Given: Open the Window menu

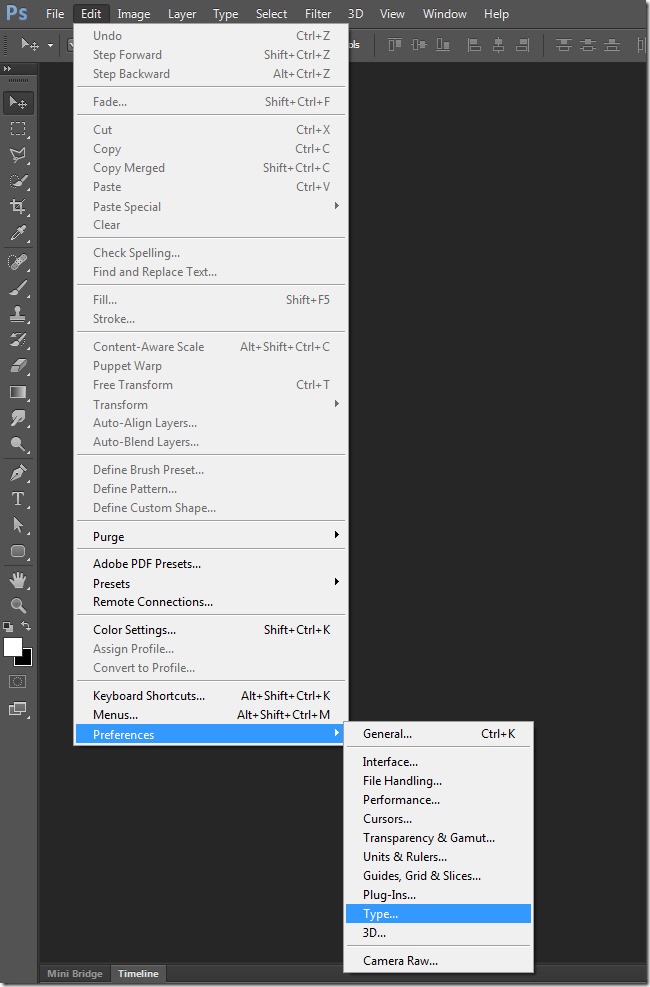Looking at the screenshot, I should pos(444,13).
